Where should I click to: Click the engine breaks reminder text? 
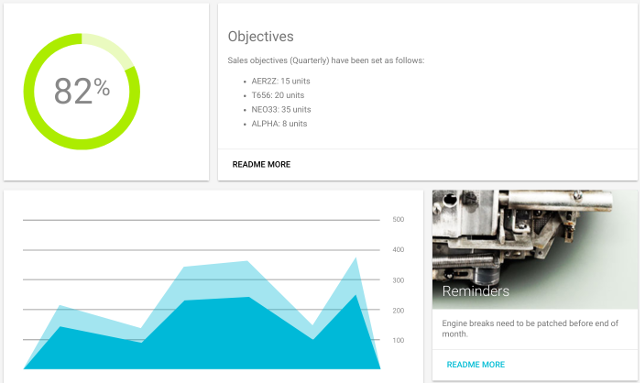click(530, 328)
